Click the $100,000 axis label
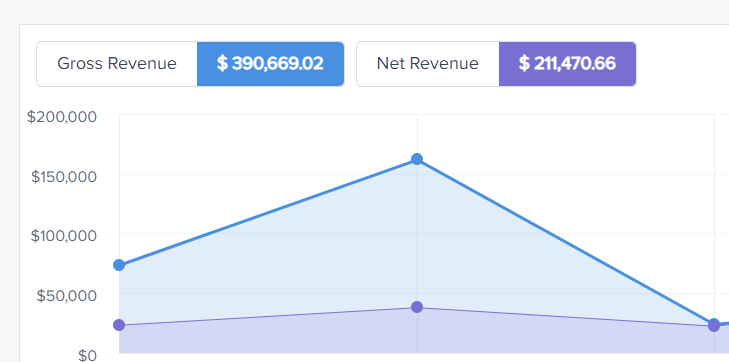 pos(64,236)
